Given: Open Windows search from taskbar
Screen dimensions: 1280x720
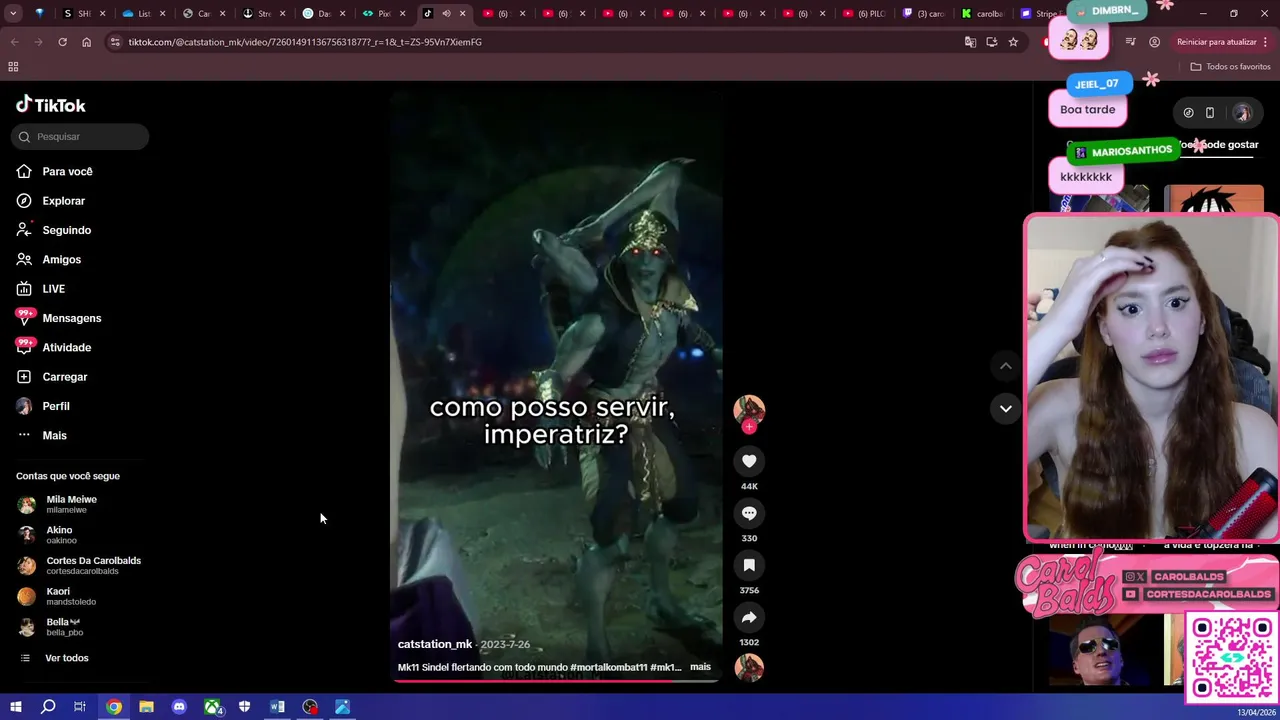Looking at the screenshot, I should pyautogui.click(x=48, y=707).
